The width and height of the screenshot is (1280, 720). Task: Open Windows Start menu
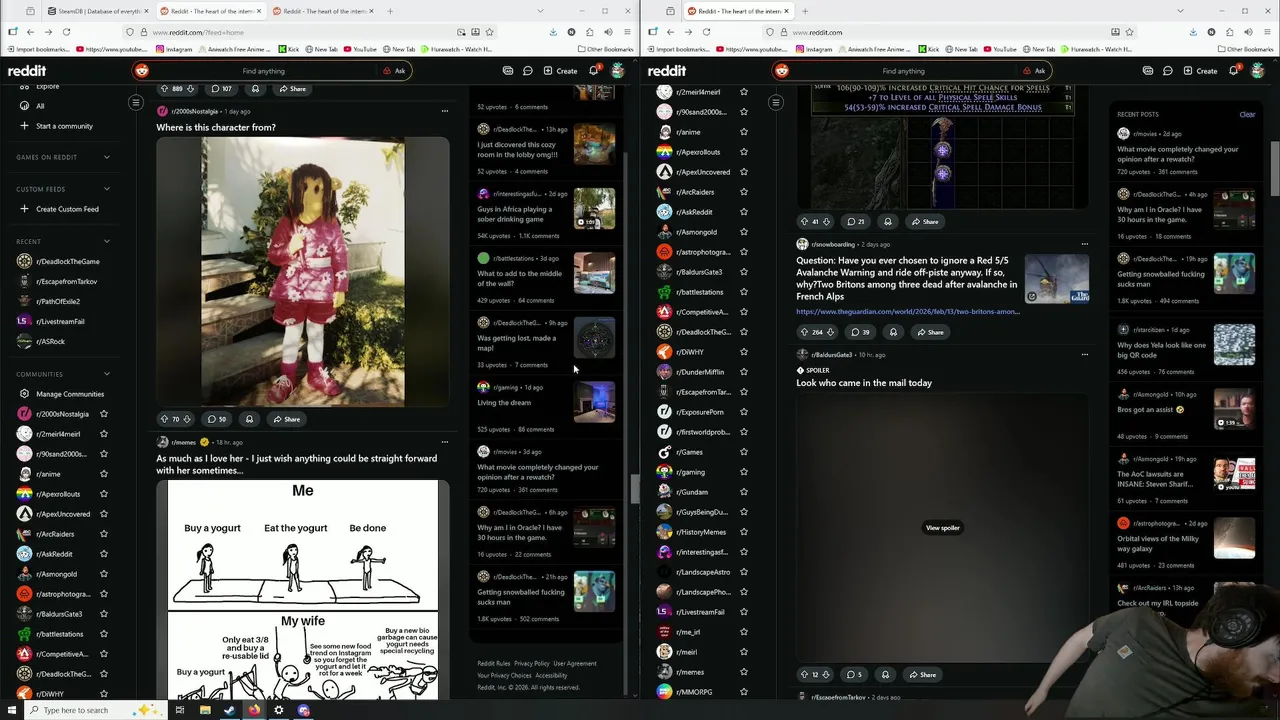[12, 710]
